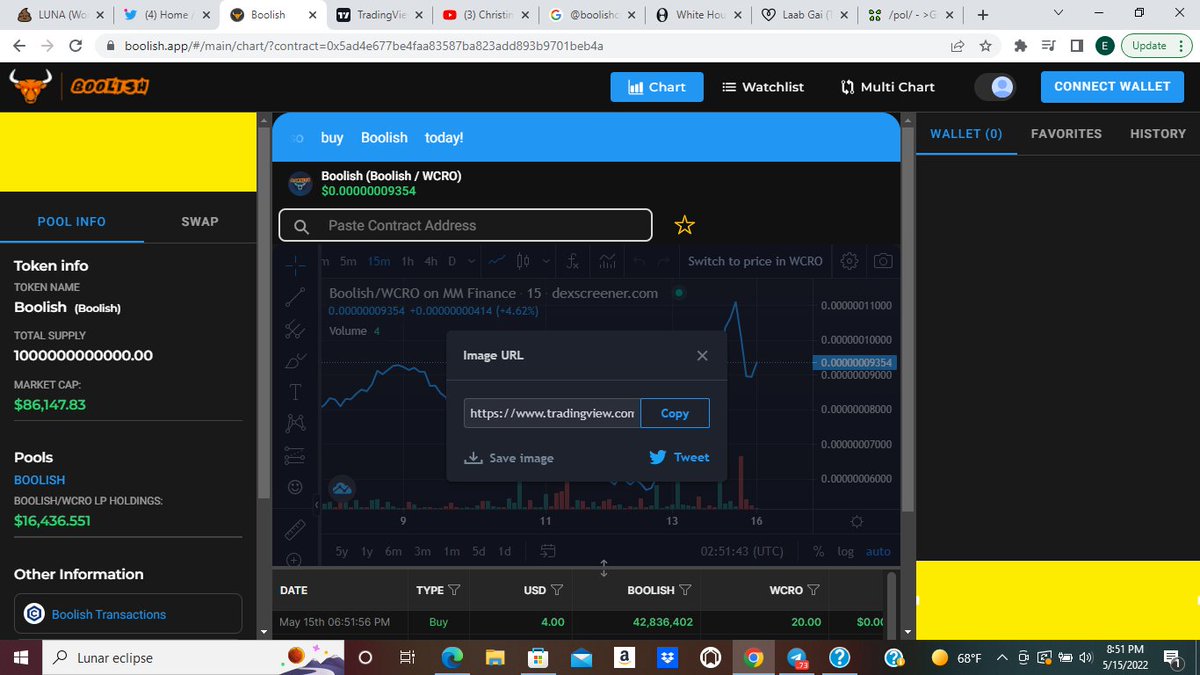Viewport: 1200px width, 675px height.
Task: Select the text annotation tool
Action: pos(295,391)
